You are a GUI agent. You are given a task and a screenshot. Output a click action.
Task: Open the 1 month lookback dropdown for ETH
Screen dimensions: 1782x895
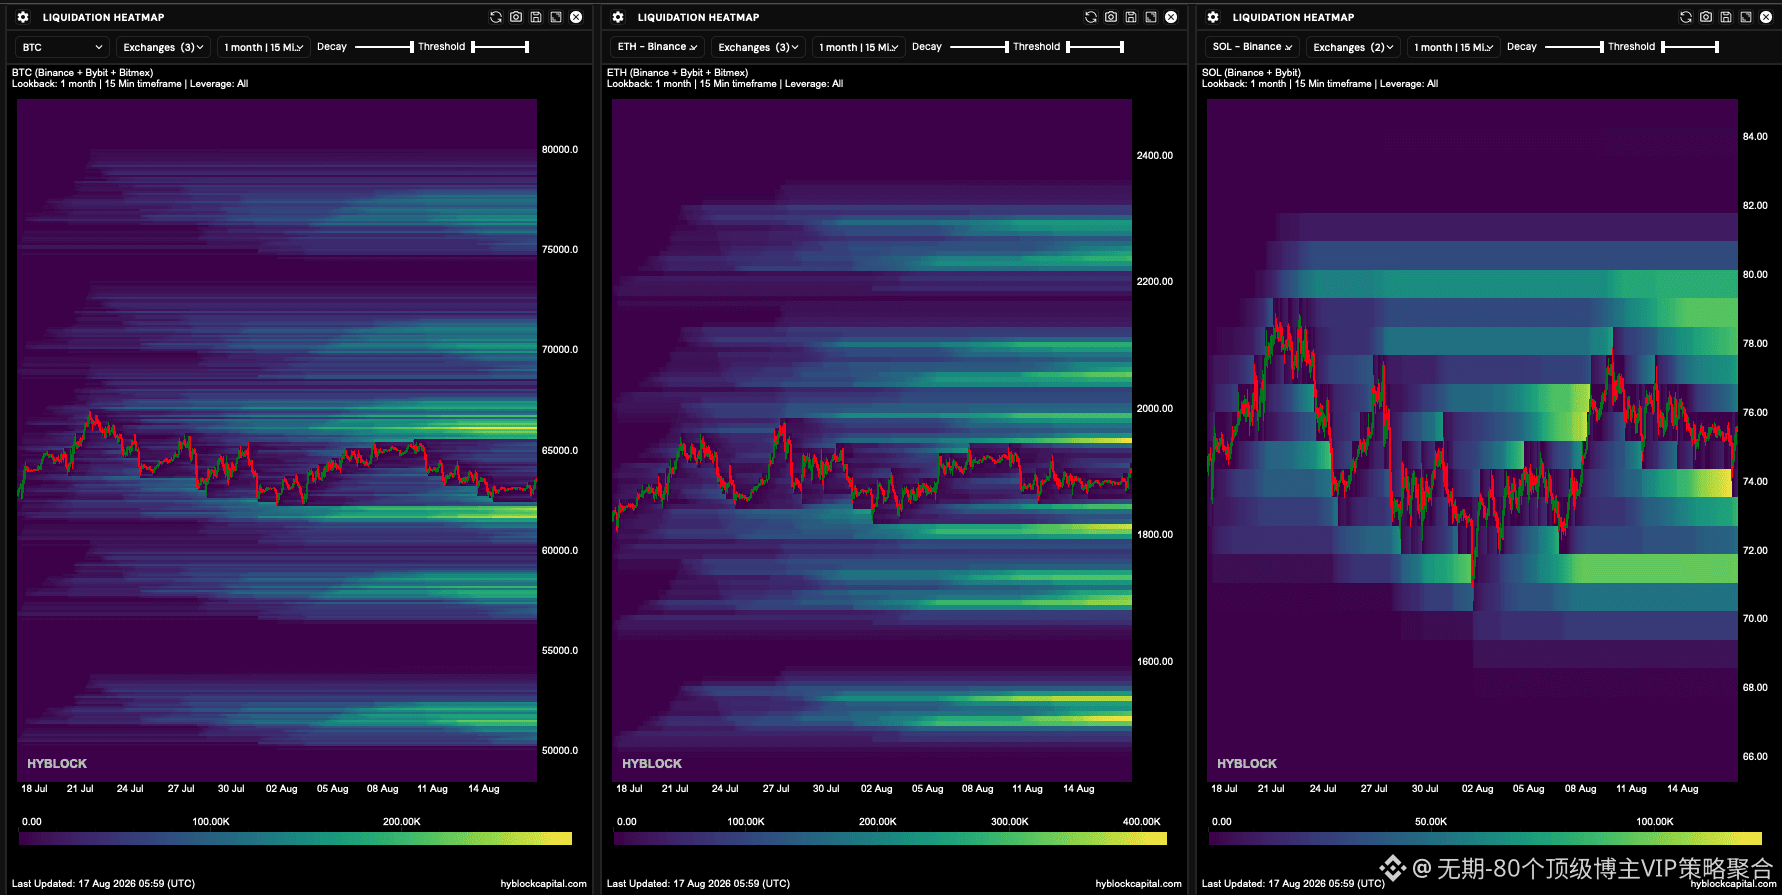[x=859, y=47]
